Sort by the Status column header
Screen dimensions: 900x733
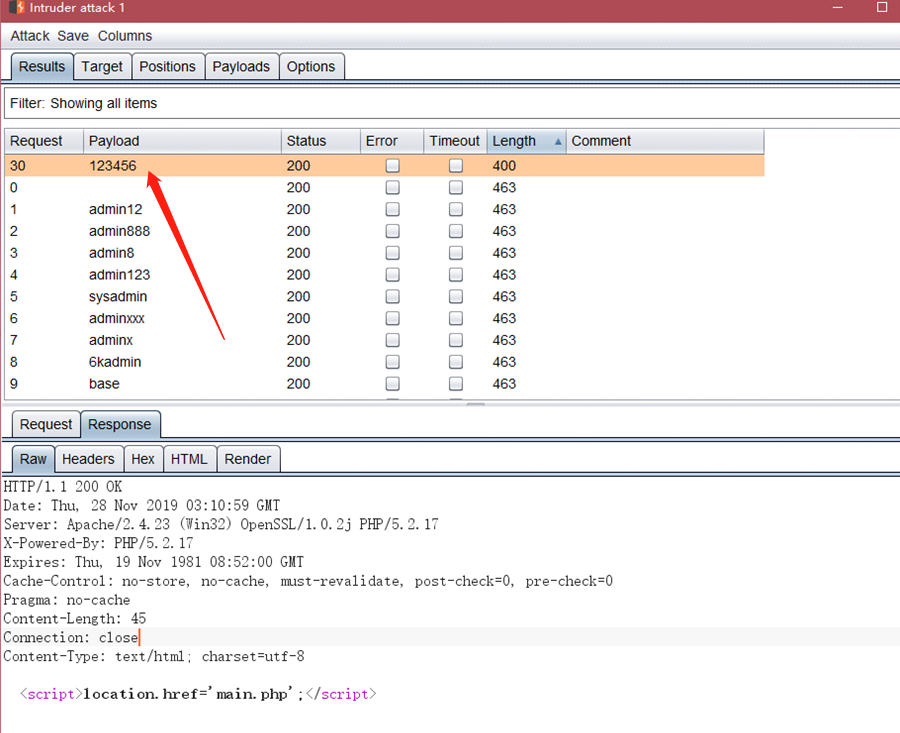(x=321, y=141)
